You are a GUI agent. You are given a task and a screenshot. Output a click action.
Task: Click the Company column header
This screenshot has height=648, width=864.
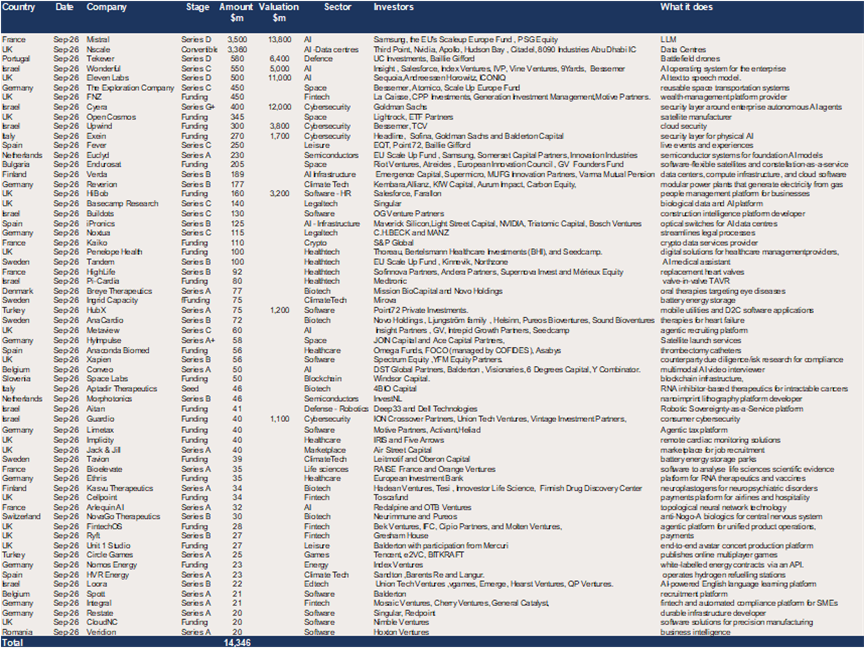(106, 7)
